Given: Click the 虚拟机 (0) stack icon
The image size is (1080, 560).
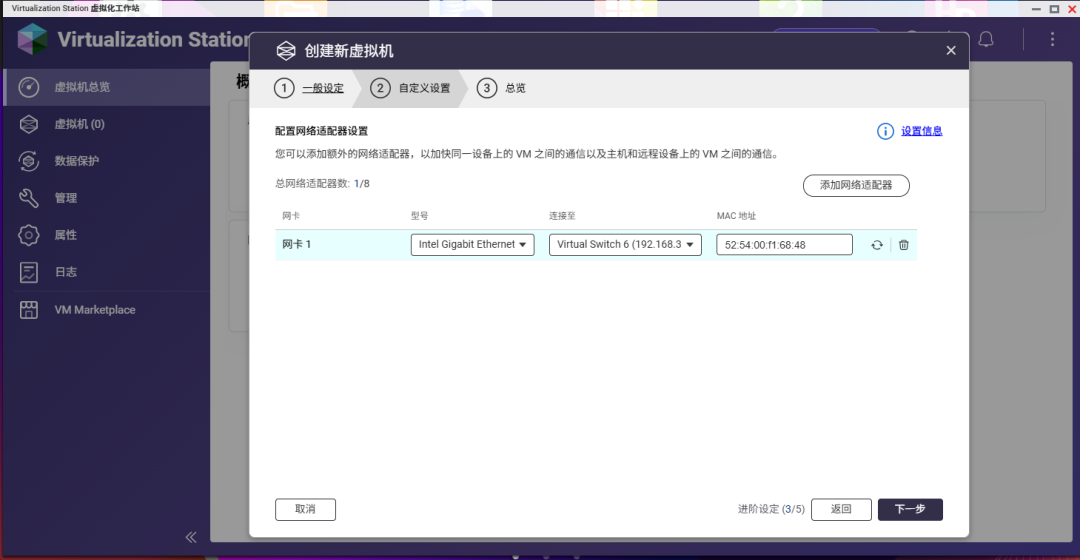Looking at the screenshot, I should (28, 124).
